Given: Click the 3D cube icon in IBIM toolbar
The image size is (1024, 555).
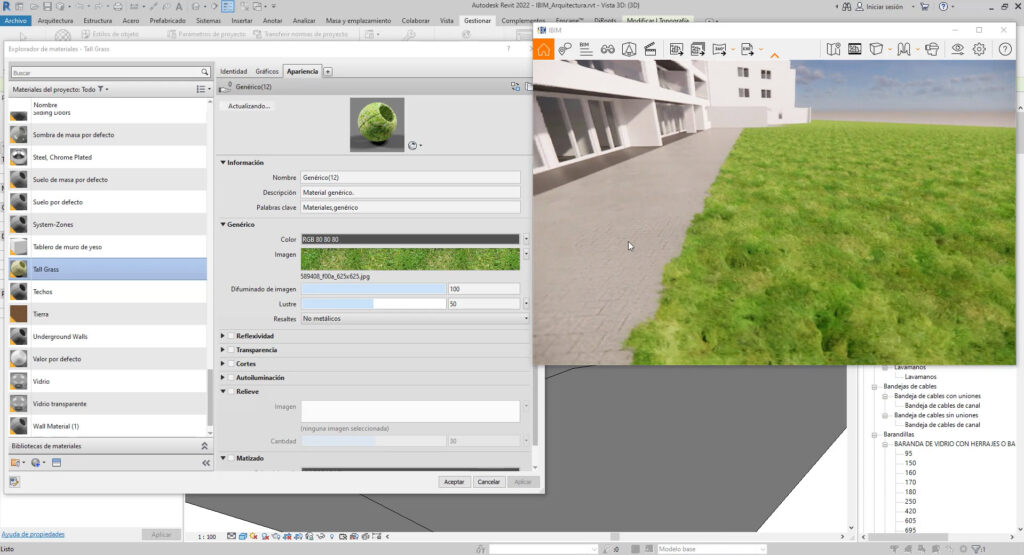Looking at the screenshot, I should click(876, 49).
